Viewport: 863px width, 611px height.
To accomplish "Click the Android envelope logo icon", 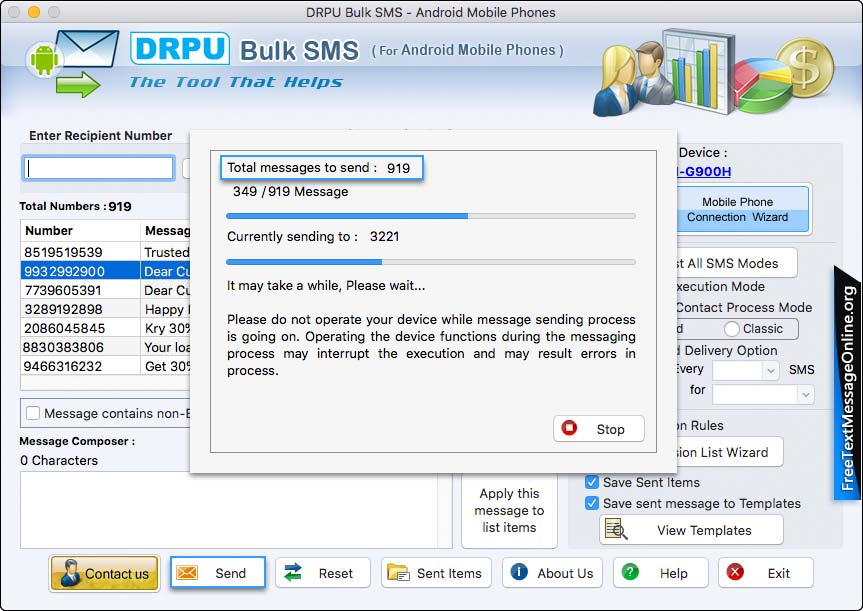I will click(72, 63).
